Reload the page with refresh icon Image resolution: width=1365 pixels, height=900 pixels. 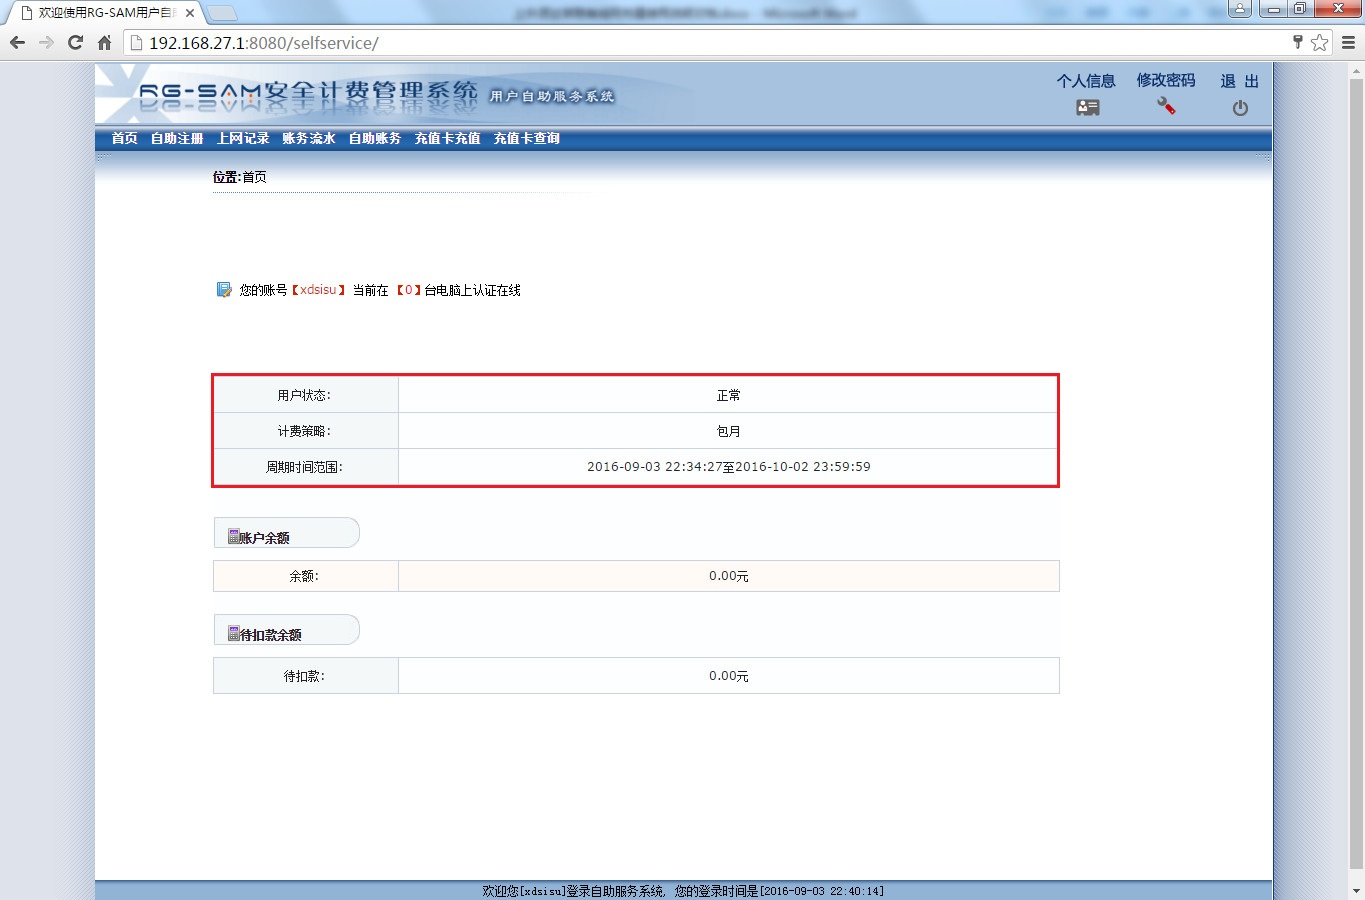click(x=75, y=43)
